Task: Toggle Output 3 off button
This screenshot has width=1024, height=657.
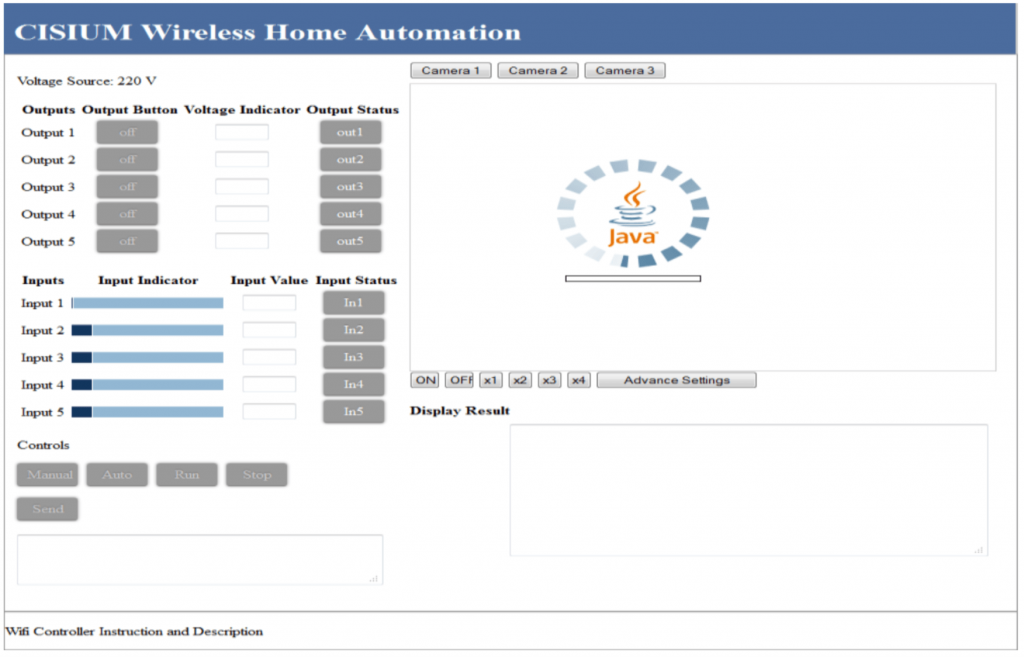Action: tap(127, 187)
